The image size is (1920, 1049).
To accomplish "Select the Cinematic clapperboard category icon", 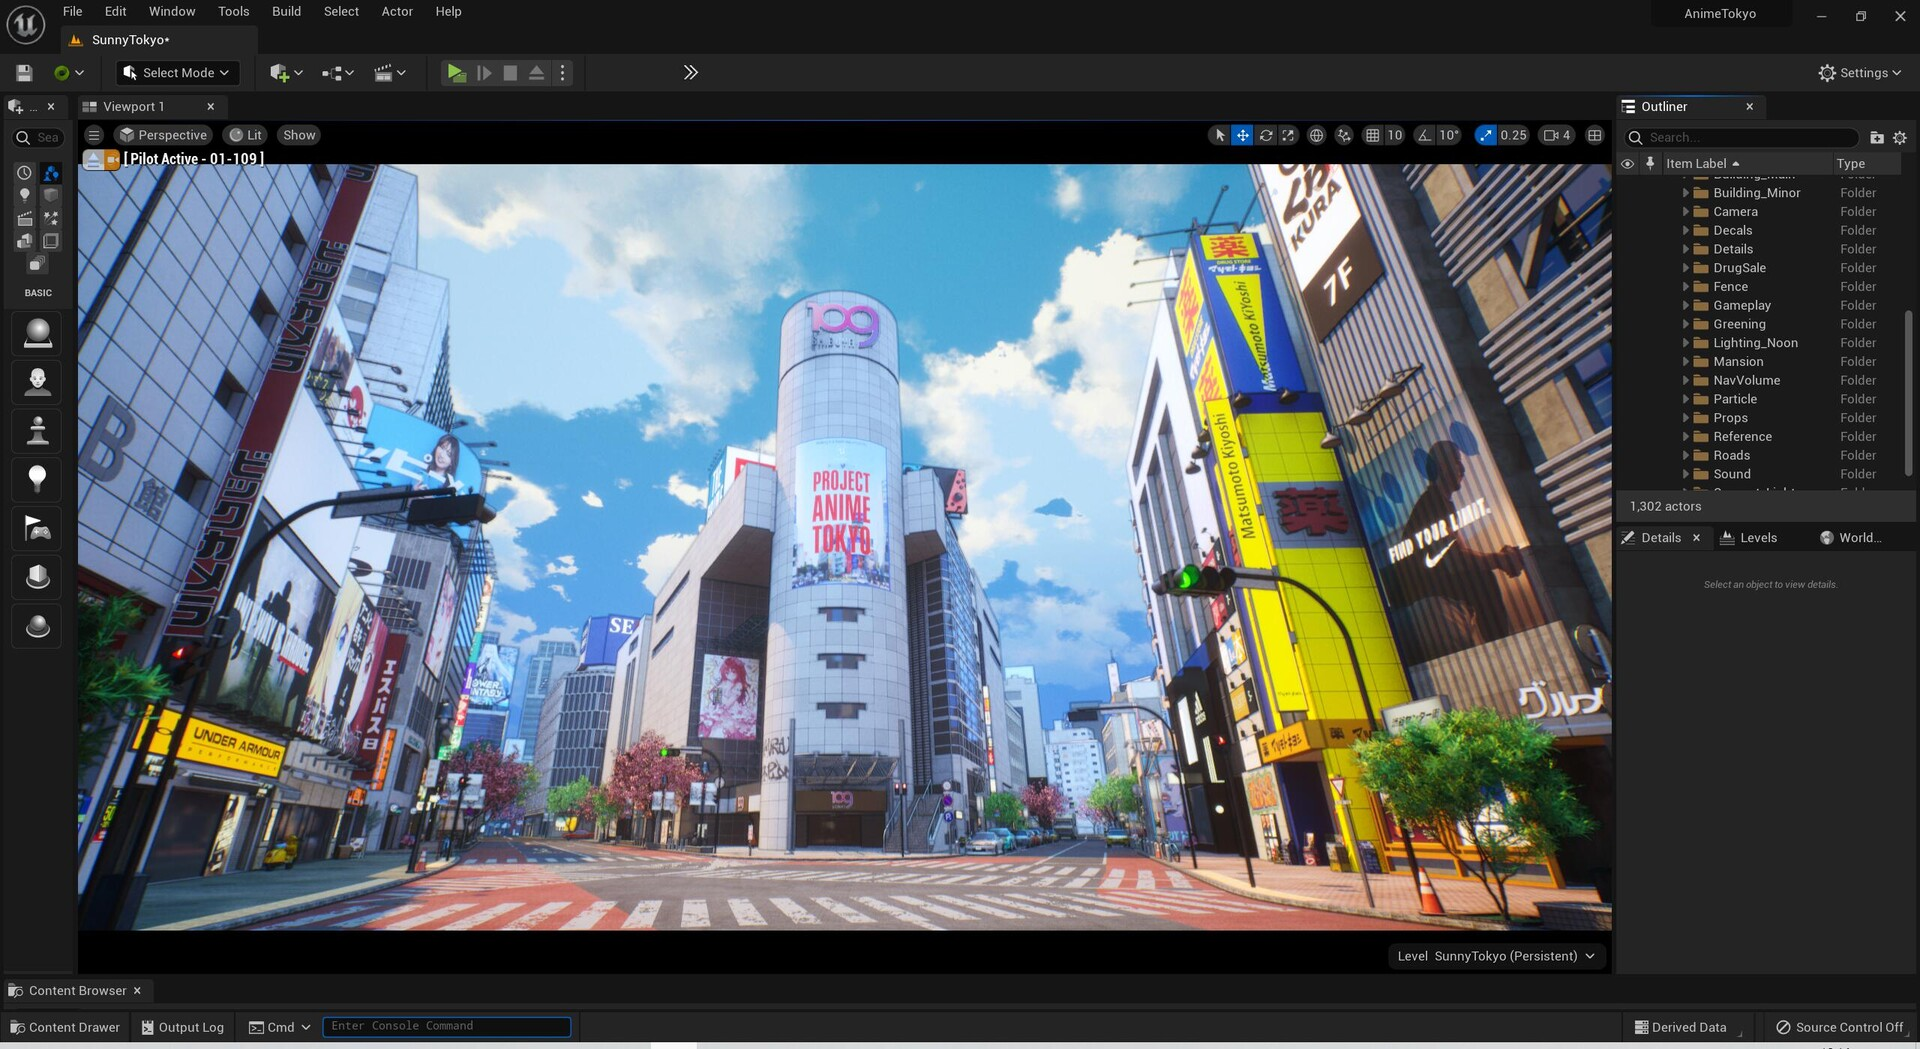I will point(25,218).
